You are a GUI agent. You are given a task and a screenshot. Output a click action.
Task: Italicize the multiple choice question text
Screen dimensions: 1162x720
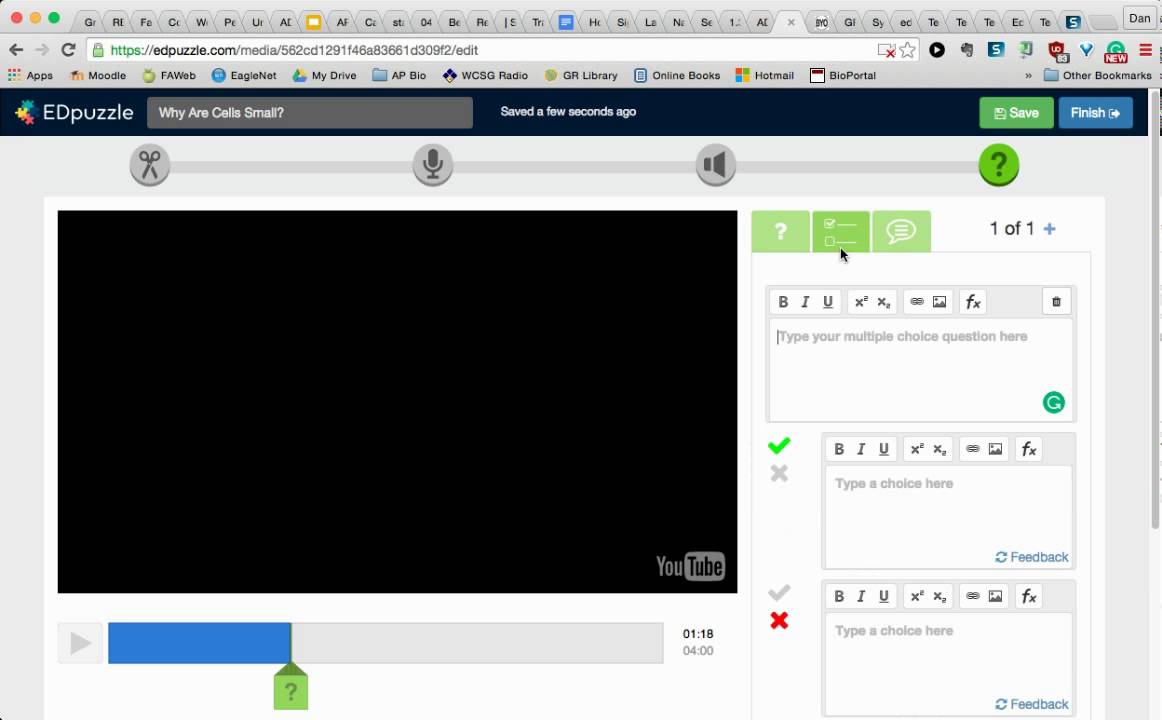pos(805,301)
